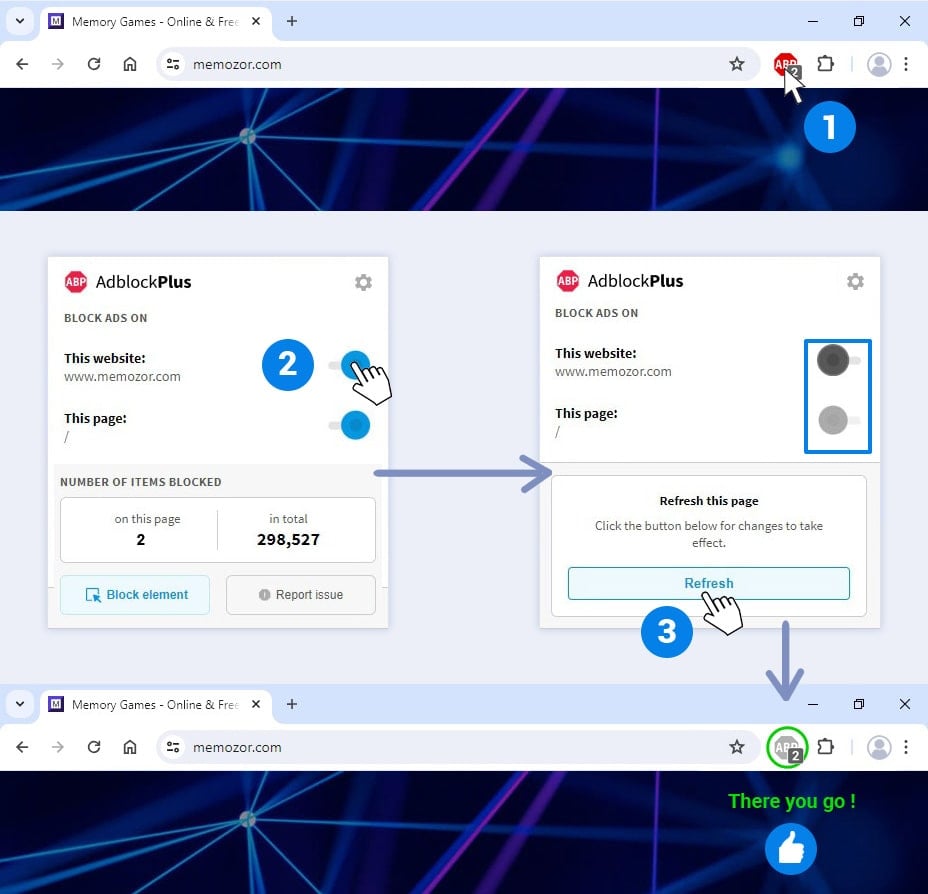
Task: Open settings gear in left AdblockPlus popup
Action: pos(363,282)
